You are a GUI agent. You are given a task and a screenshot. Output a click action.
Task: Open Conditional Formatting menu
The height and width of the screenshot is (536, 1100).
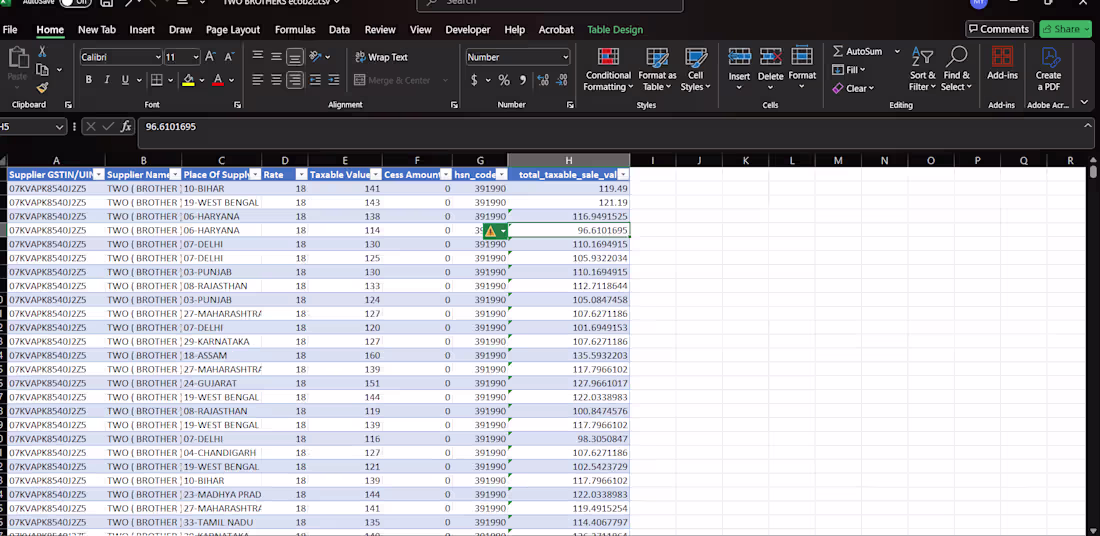click(x=608, y=69)
